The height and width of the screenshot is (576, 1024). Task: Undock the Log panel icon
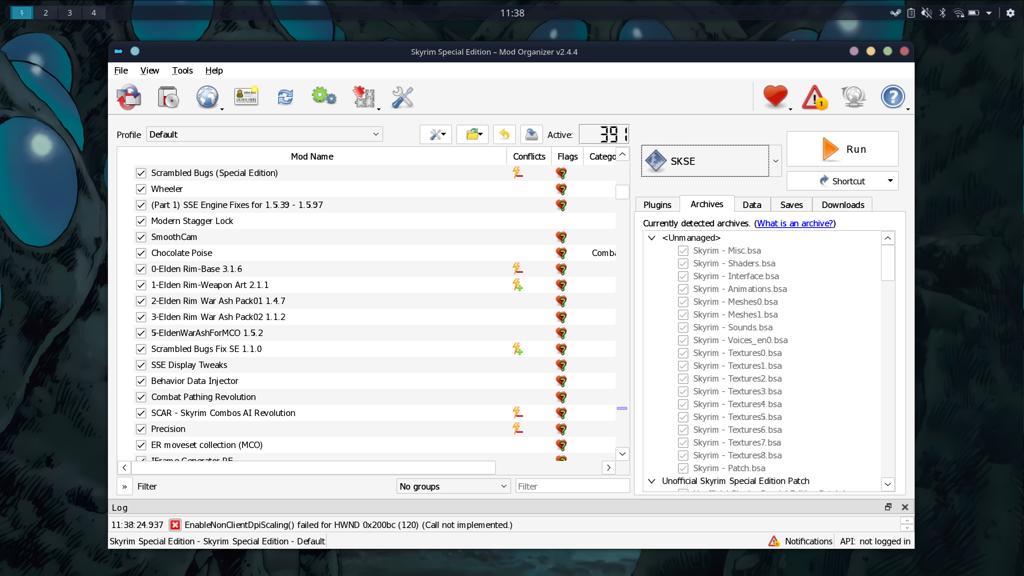coord(888,507)
